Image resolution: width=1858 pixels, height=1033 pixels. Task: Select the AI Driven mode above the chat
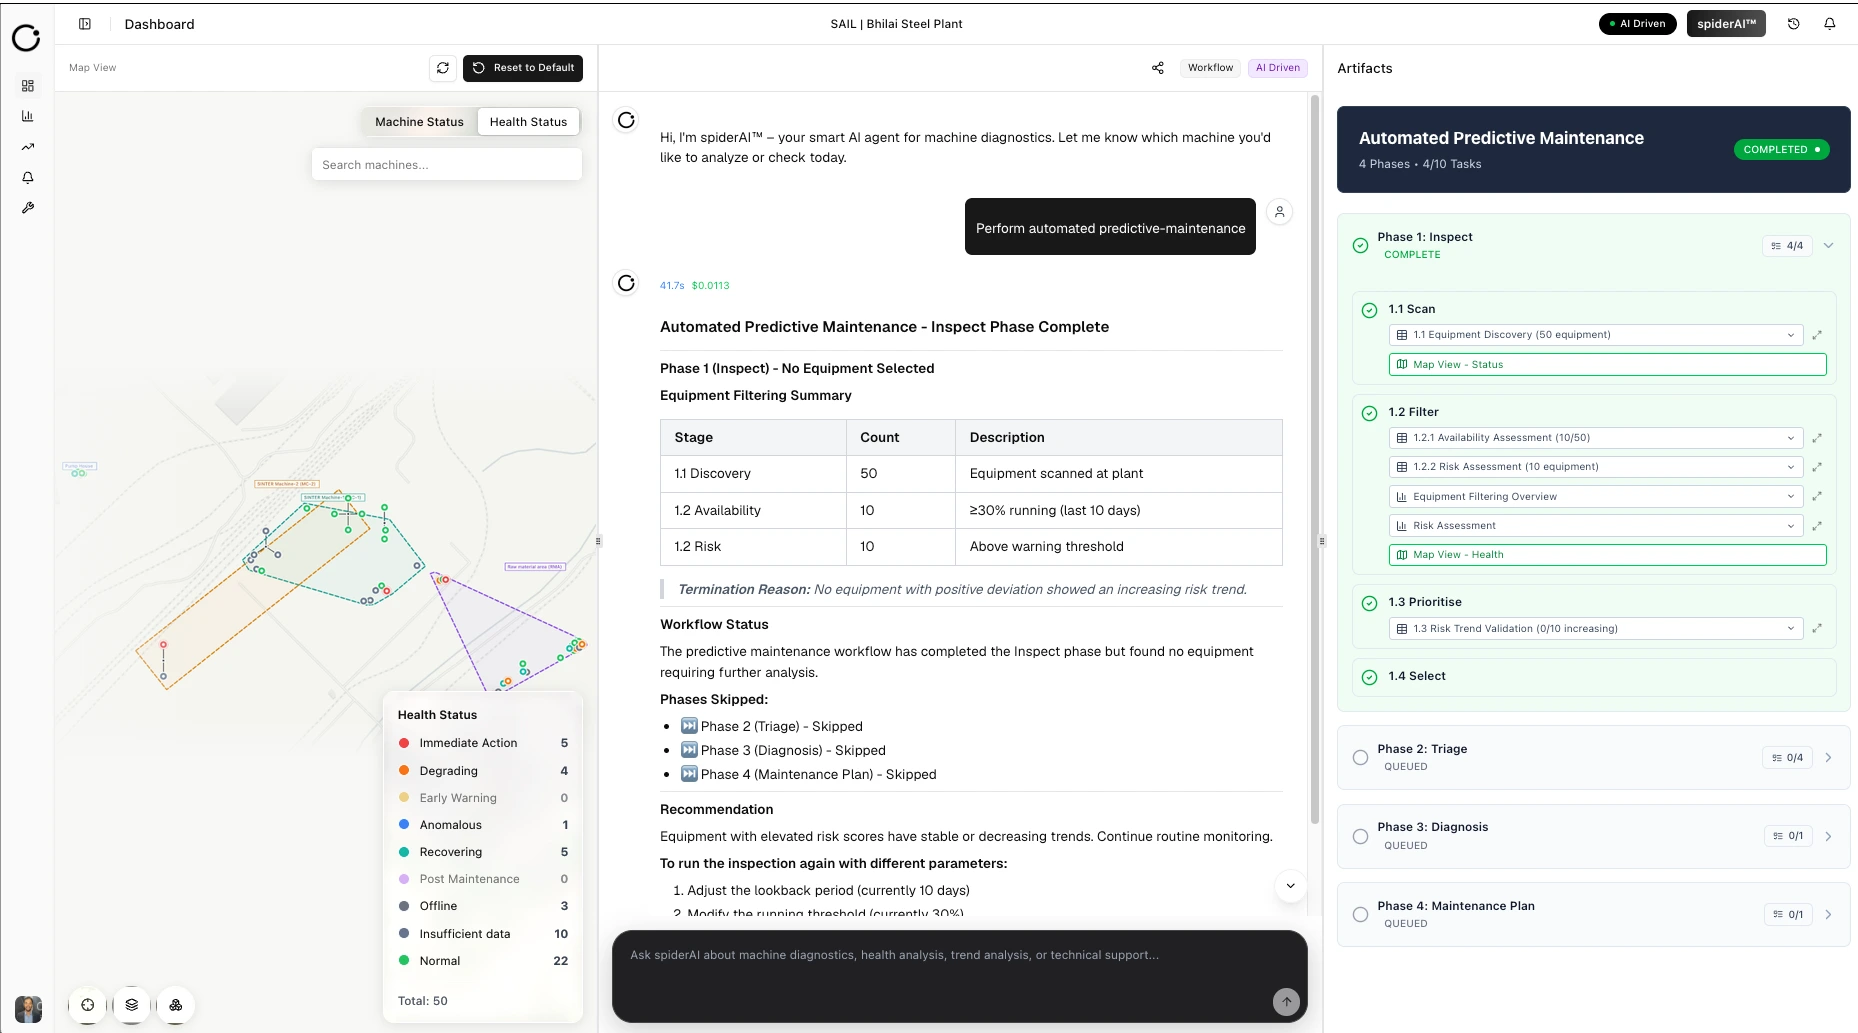pos(1278,68)
